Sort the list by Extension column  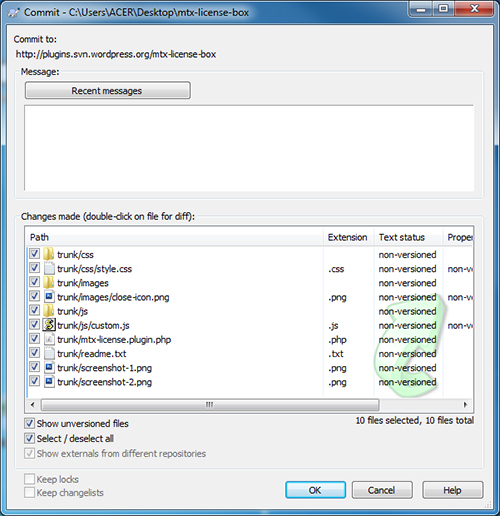pyautogui.click(x=349, y=237)
